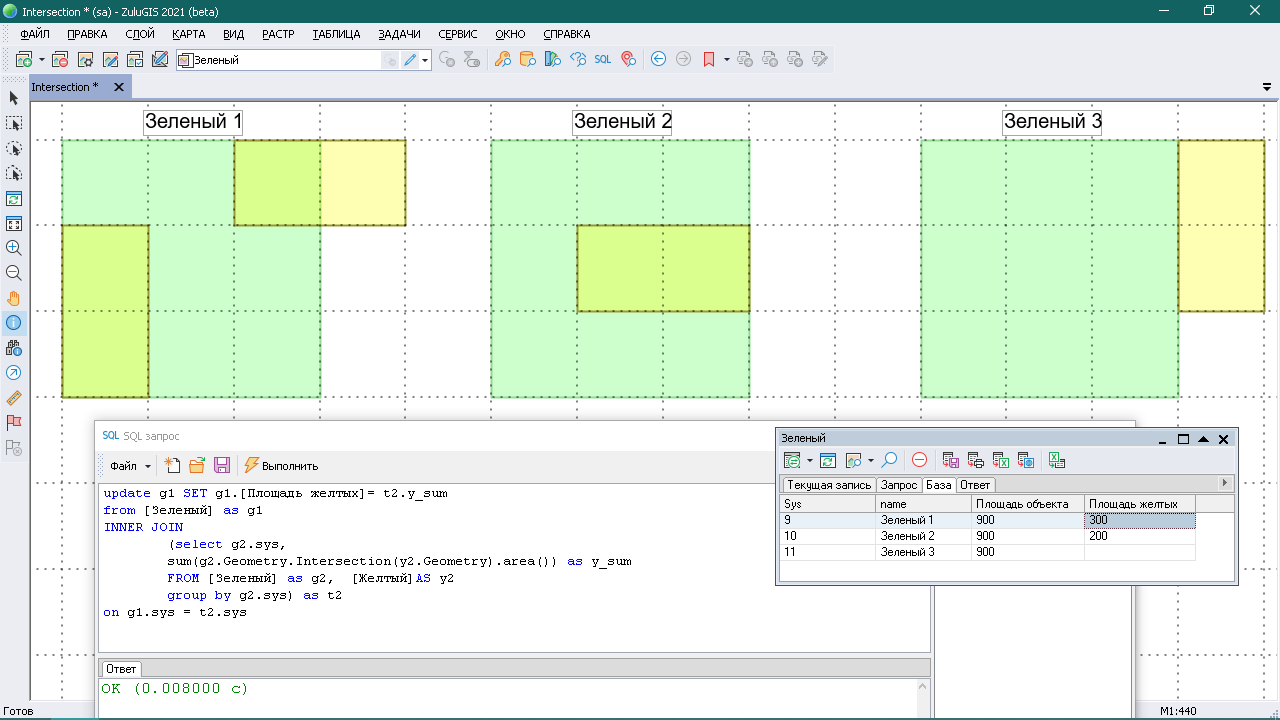Switch to the Запрос tab
1280x720 pixels.
coord(899,485)
